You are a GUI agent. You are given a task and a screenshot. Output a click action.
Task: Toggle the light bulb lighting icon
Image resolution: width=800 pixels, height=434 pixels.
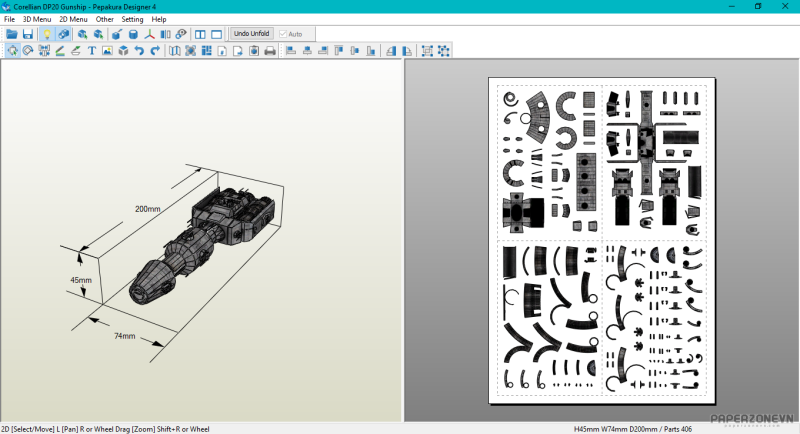(46, 34)
